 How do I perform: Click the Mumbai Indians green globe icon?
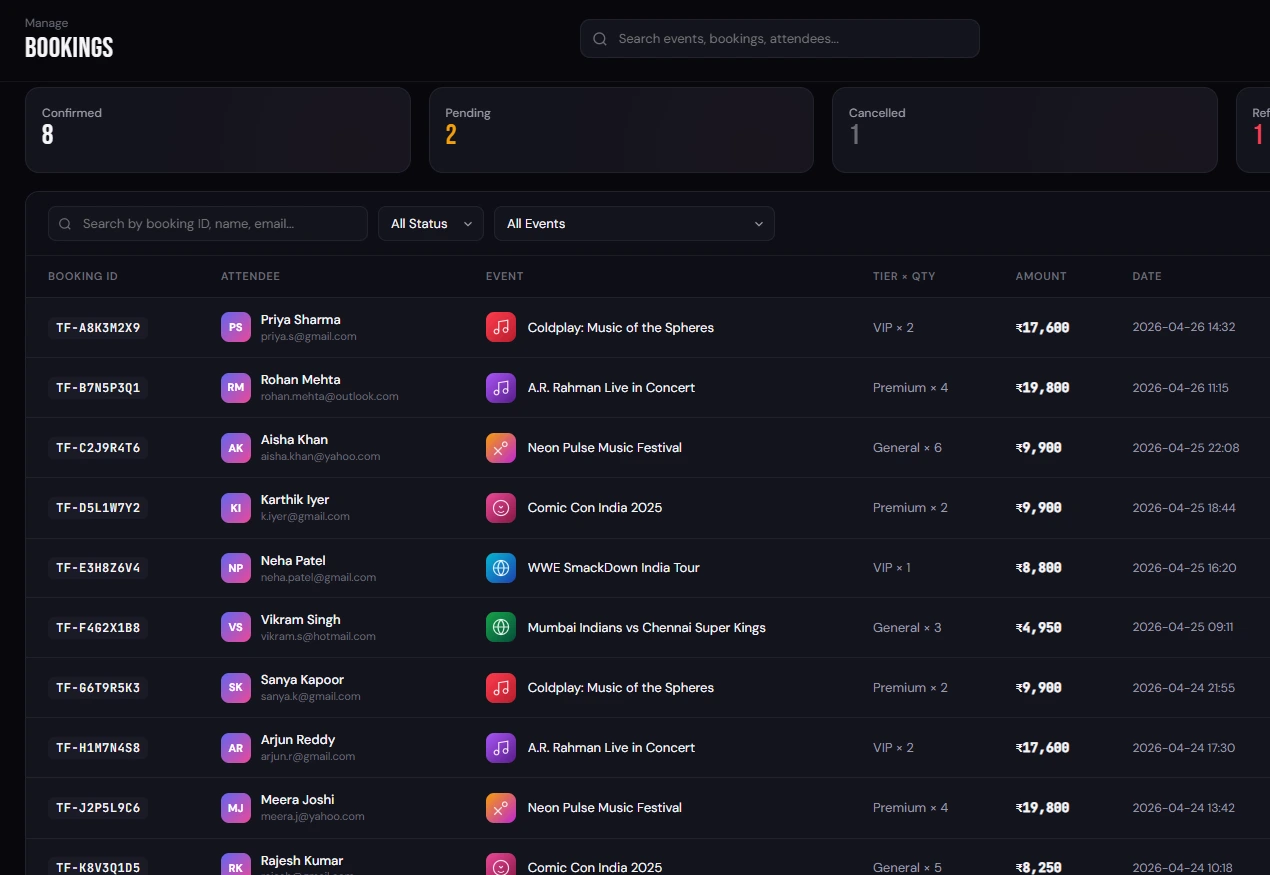[x=501, y=627]
